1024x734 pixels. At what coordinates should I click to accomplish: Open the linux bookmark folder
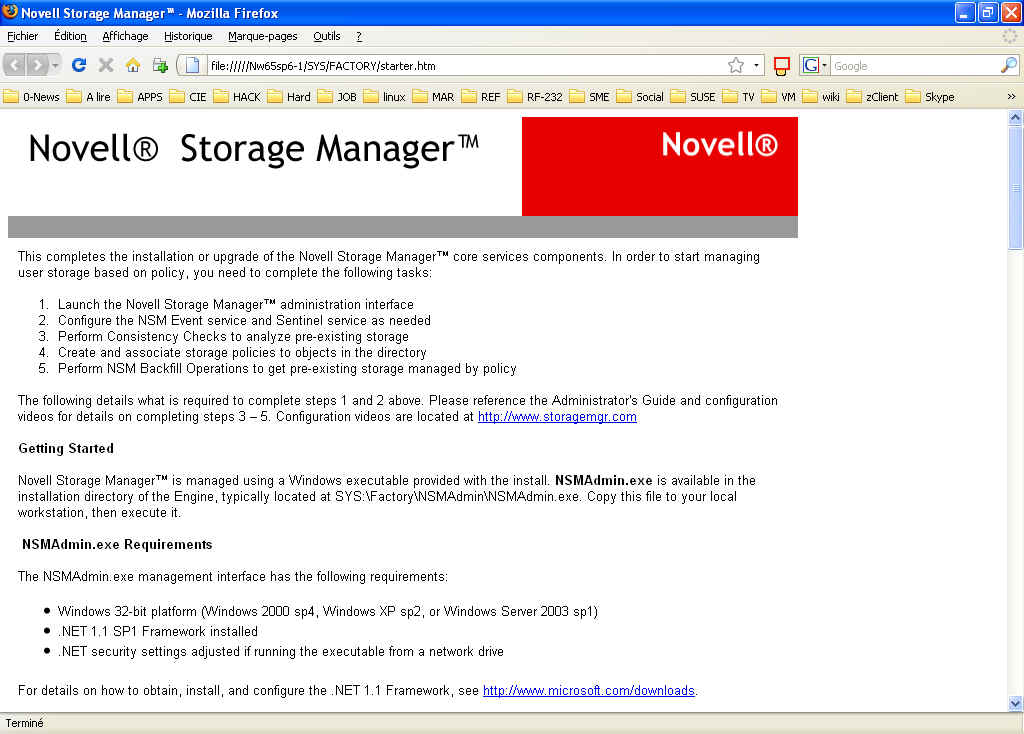click(385, 97)
